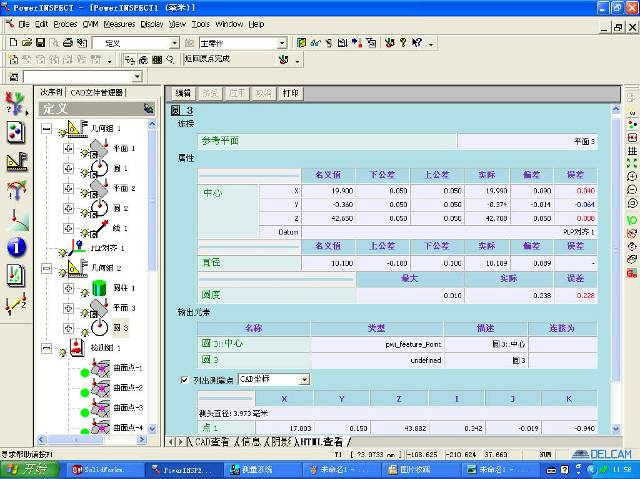
Task: Toggle light bulb visibility of 平面 1
Action: tap(84, 153)
